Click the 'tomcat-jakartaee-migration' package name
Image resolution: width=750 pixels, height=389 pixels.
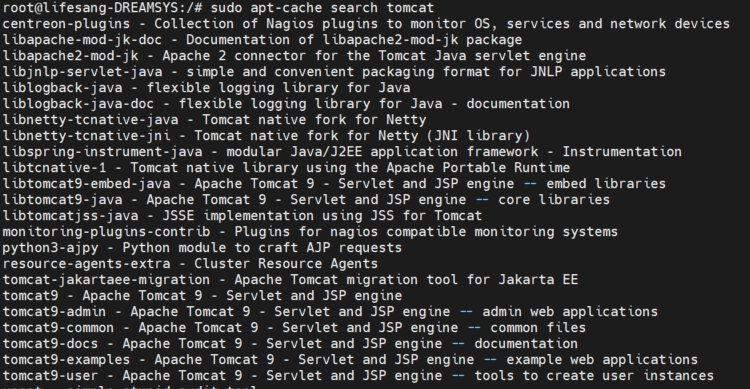[x=106, y=280]
